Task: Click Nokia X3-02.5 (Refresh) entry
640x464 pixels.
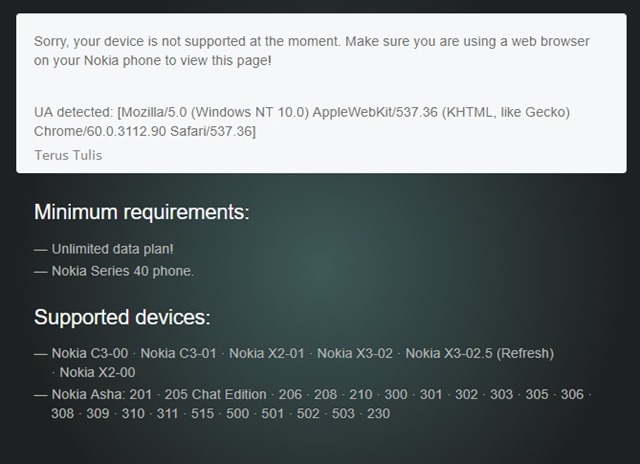Action: click(479, 353)
